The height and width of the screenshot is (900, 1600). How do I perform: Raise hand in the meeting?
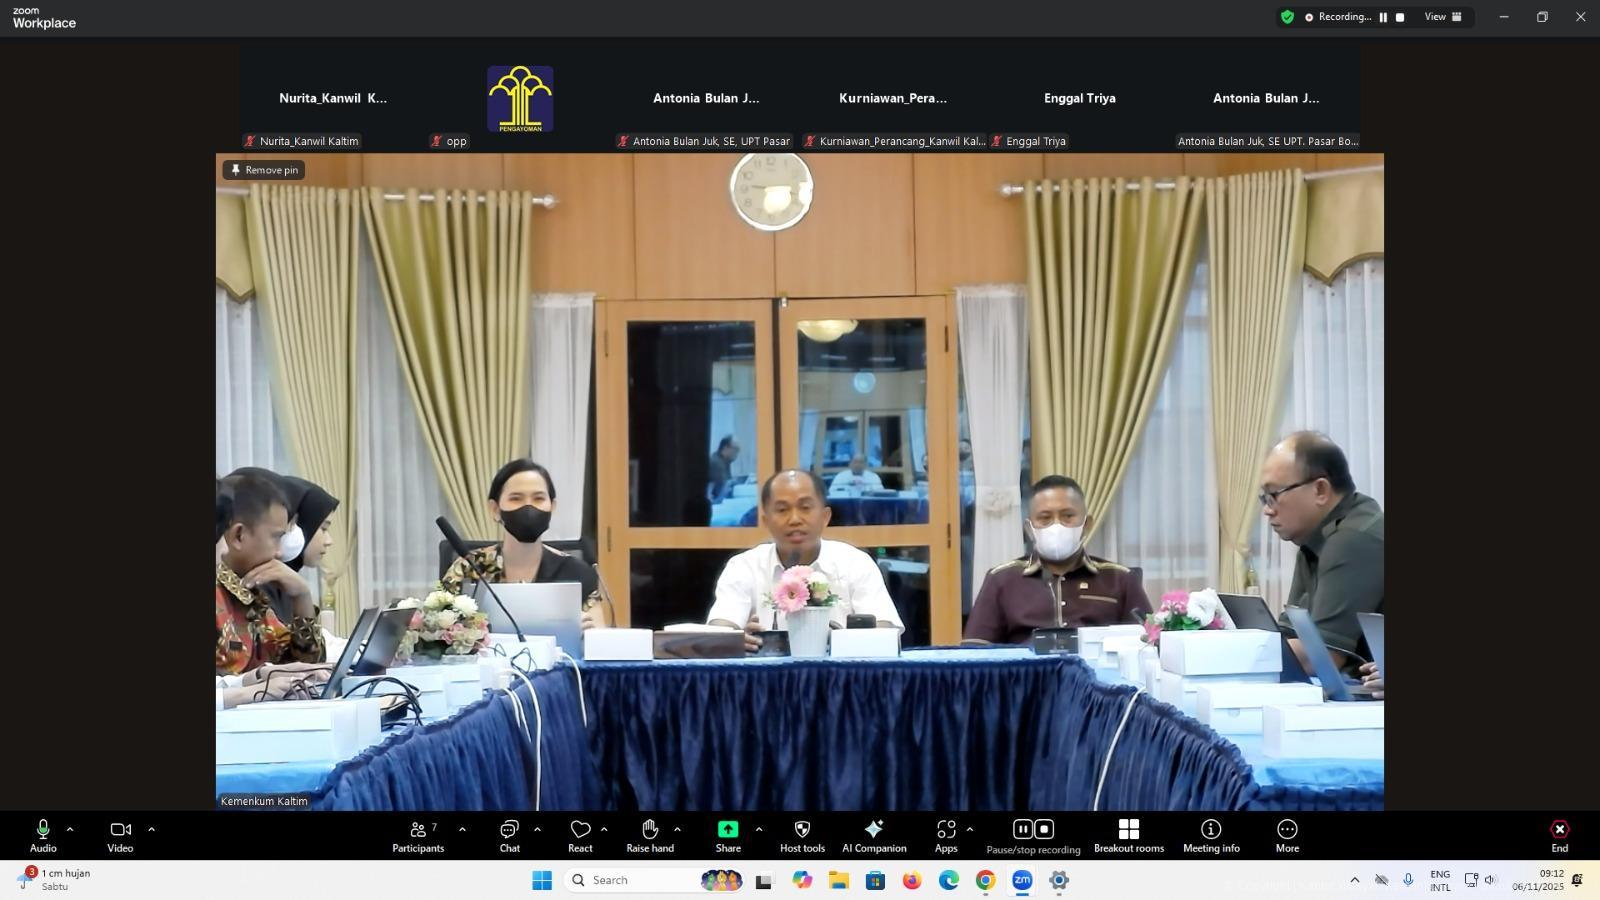(650, 836)
